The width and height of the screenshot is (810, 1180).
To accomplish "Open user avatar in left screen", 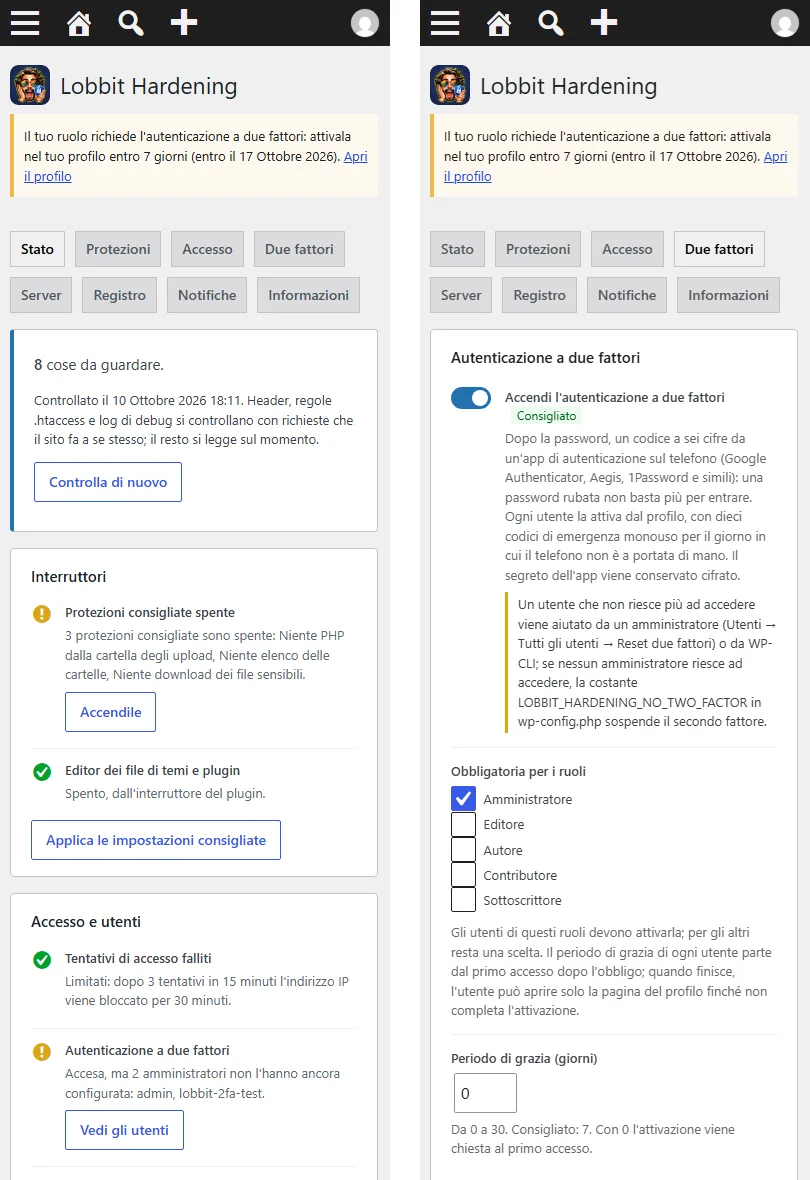I will [365, 23].
